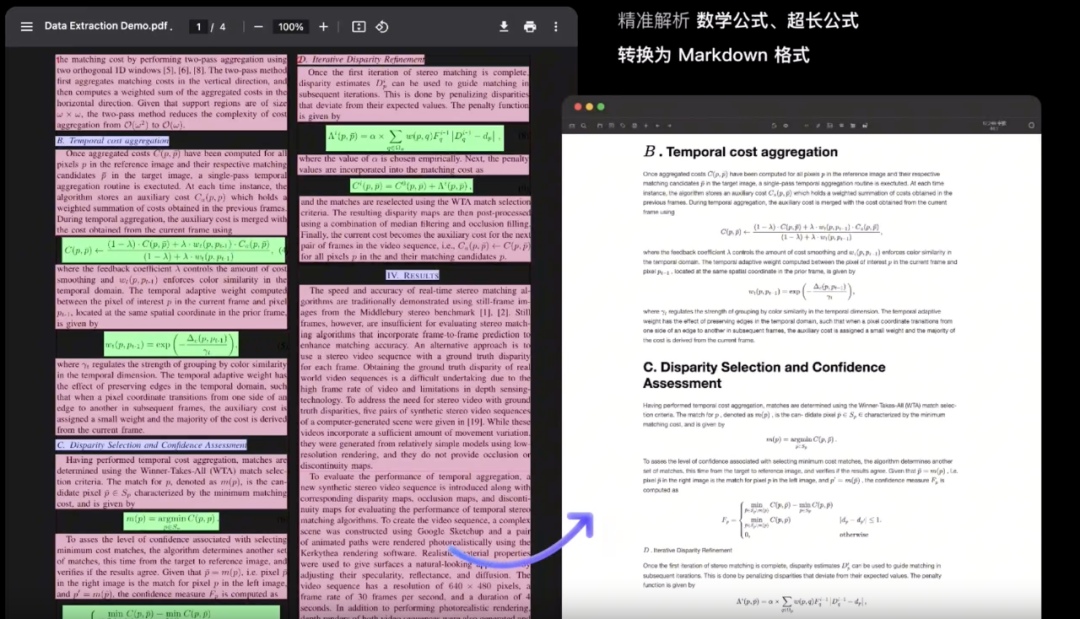
Task: Expand the page navigation showing 1 / 4
Action: 208,26
